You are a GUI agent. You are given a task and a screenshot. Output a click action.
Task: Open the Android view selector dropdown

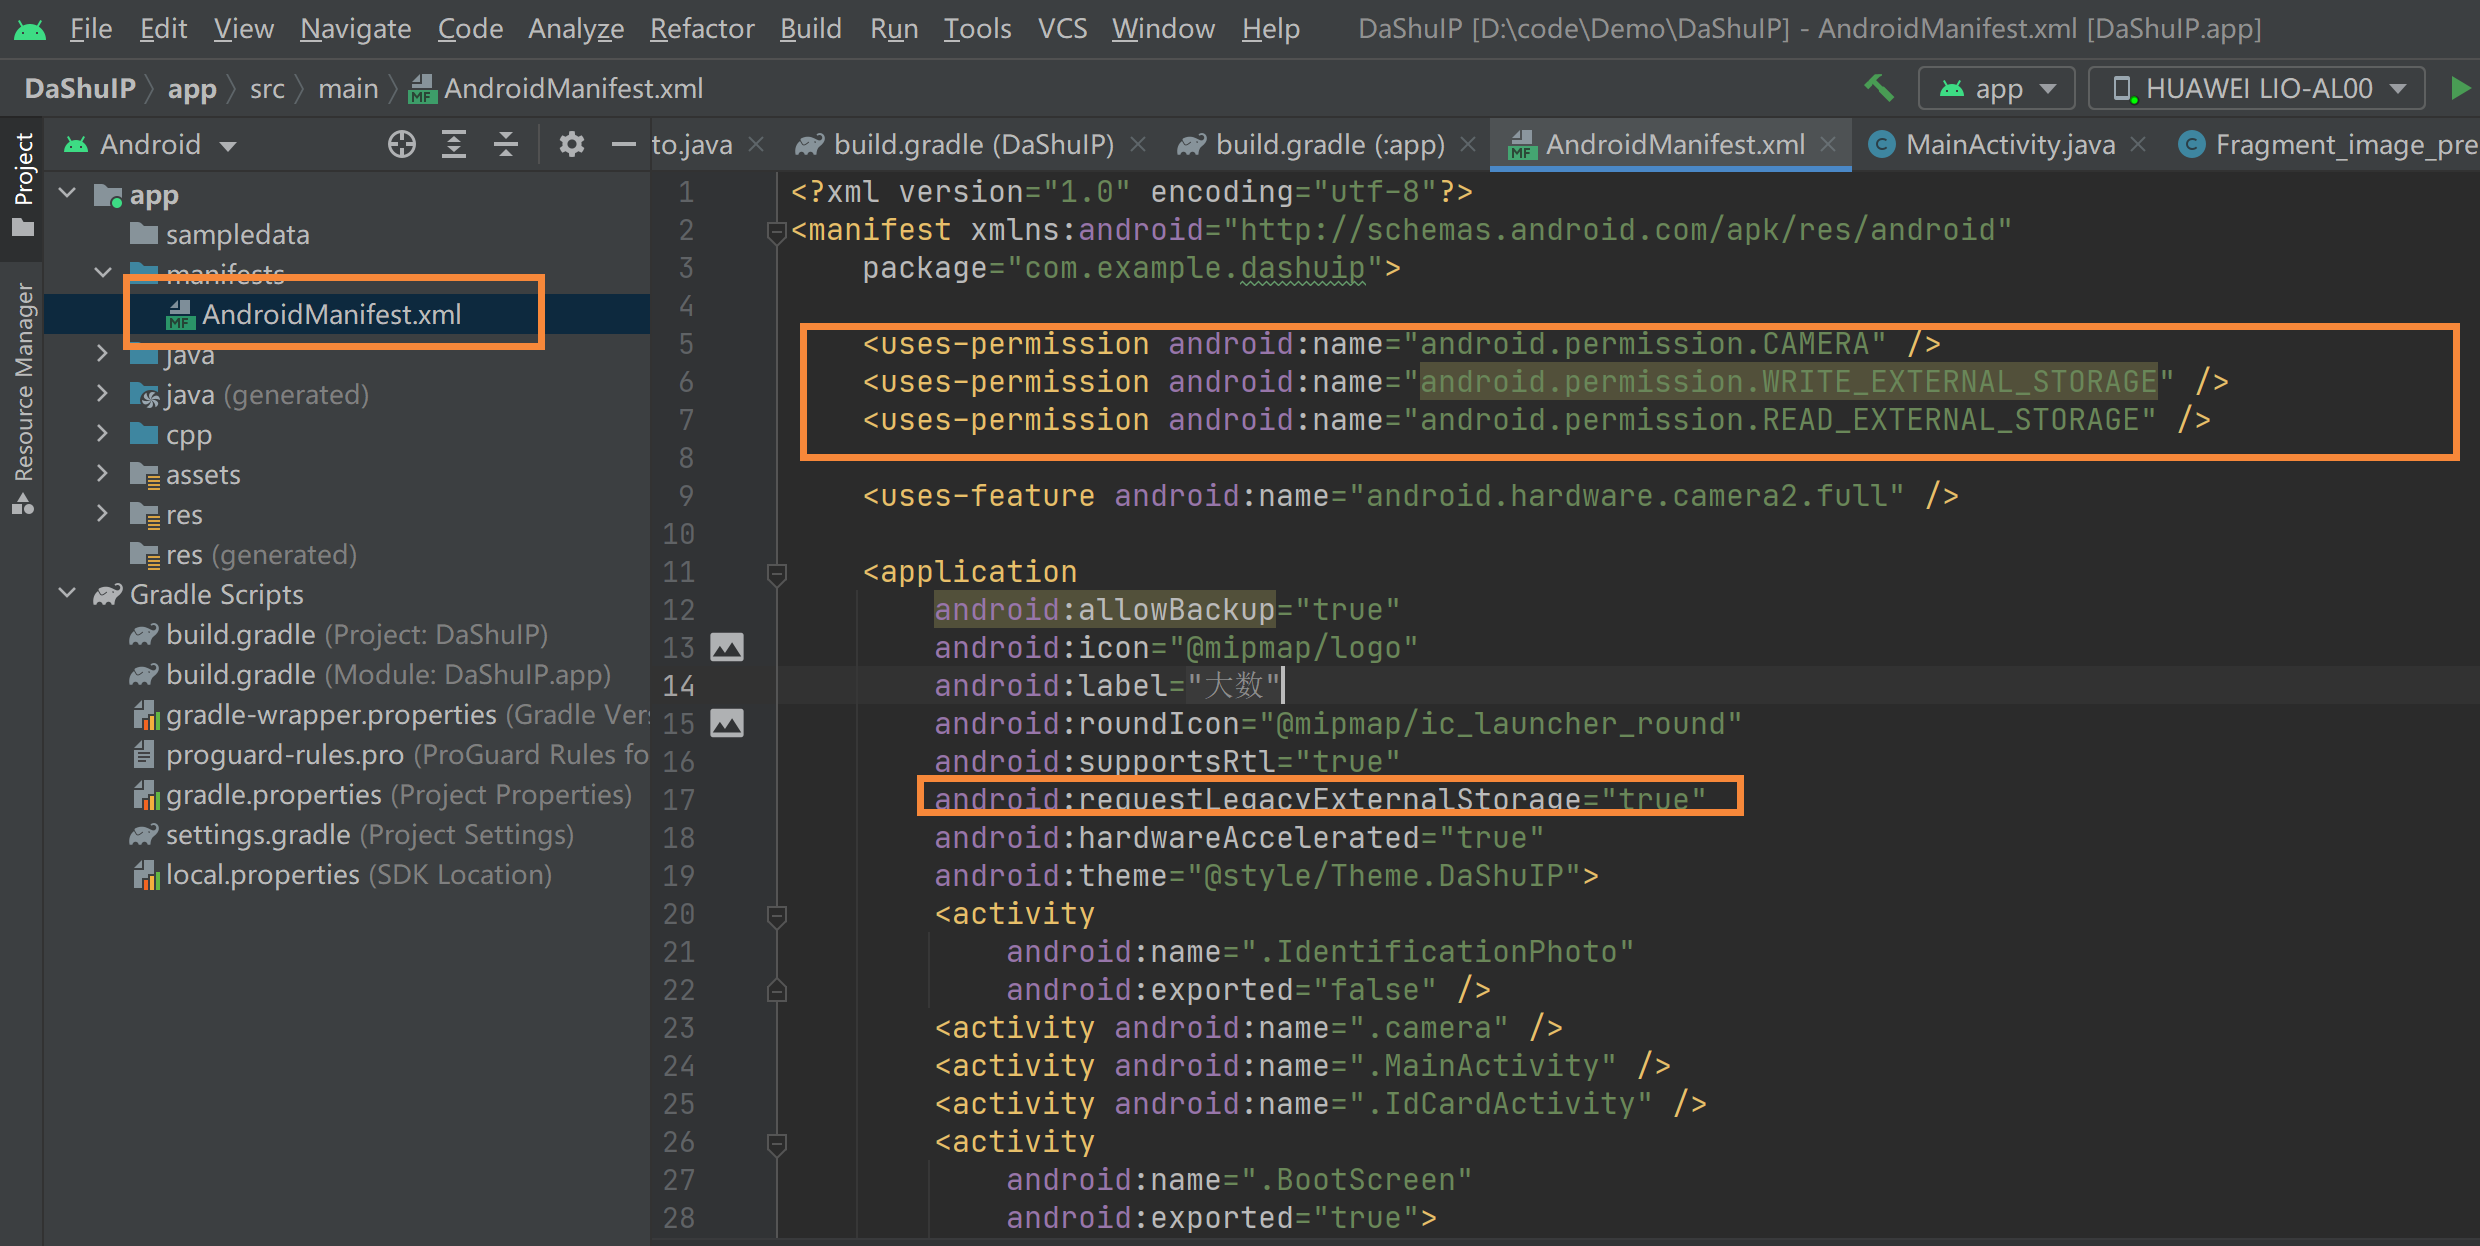(x=150, y=145)
